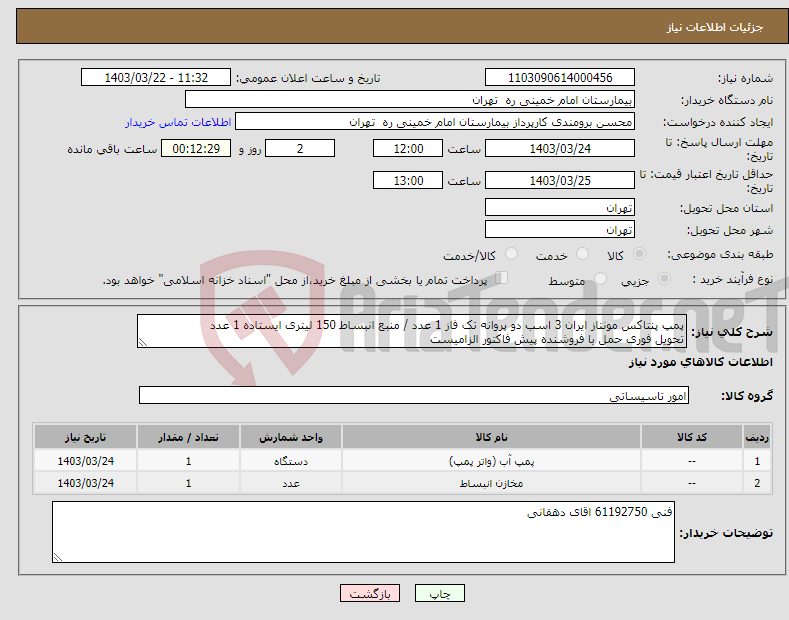Click the validity time 13:00 field
Viewport: 789px width, 620px height.
(x=408, y=180)
